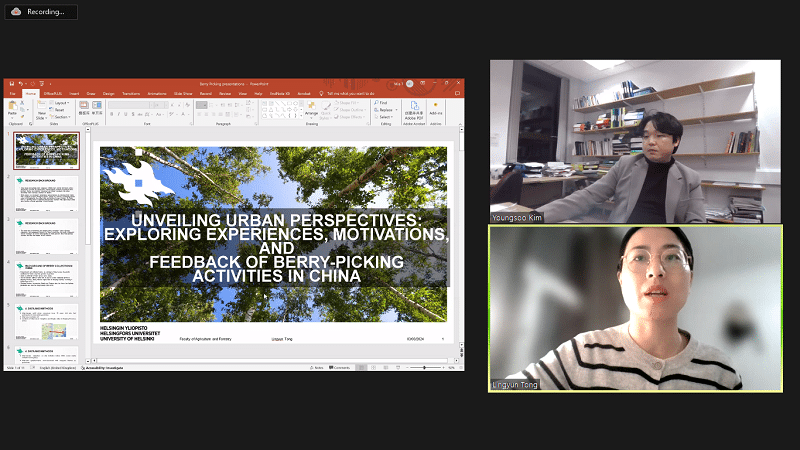
Task: Open the font name combo box
Action: [x=128, y=104]
